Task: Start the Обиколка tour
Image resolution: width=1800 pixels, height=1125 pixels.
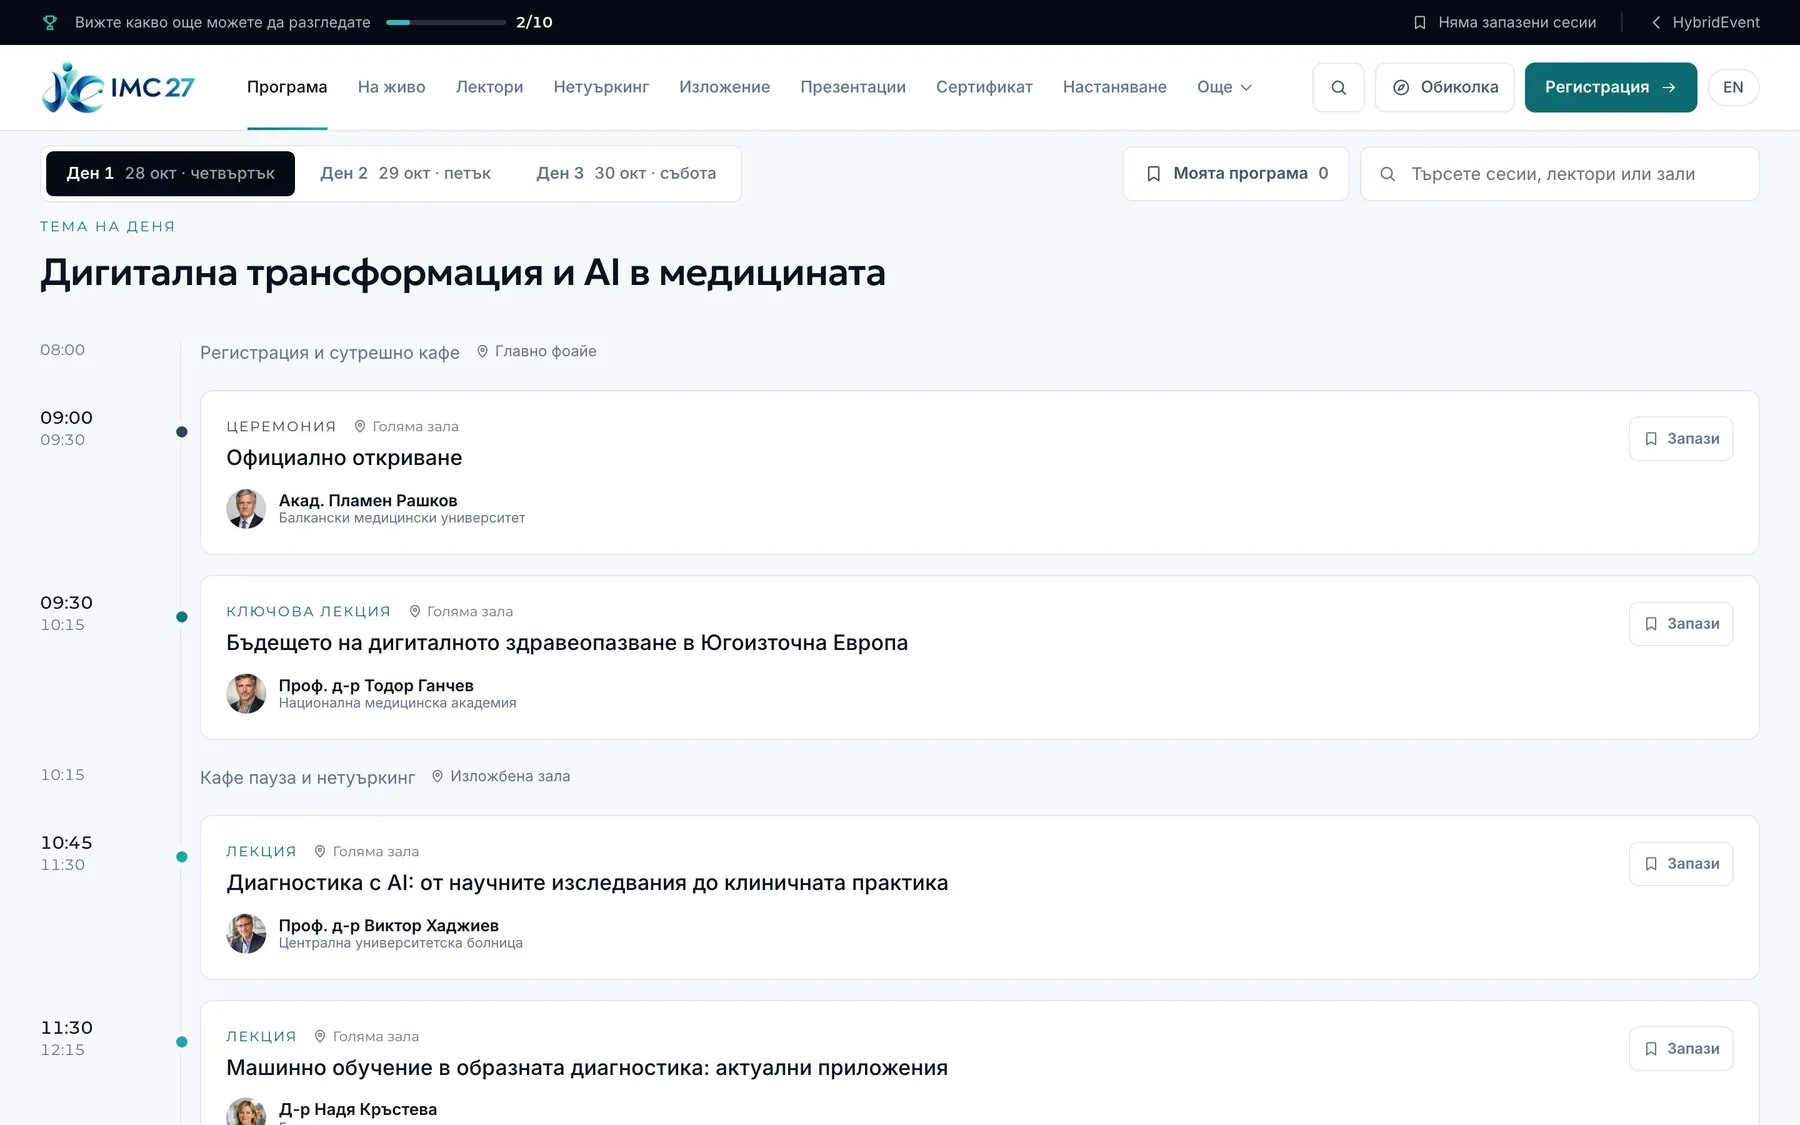Action: click(1444, 87)
